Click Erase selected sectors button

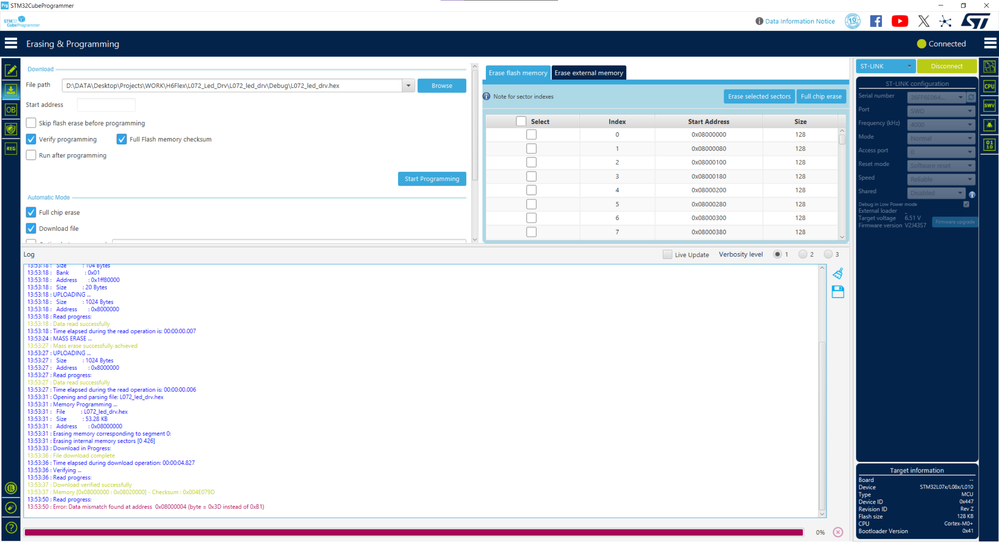759,96
